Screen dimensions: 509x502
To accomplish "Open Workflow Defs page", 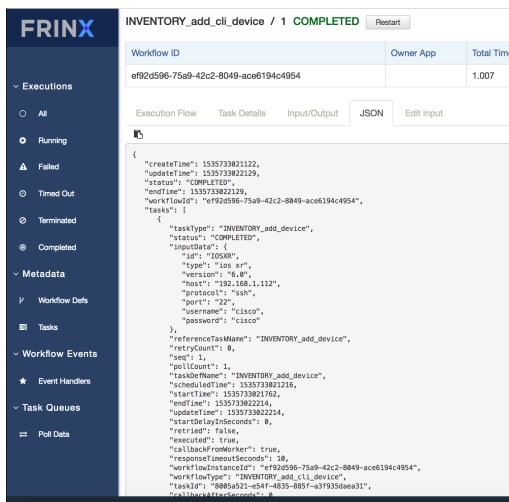I will point(63,300).
